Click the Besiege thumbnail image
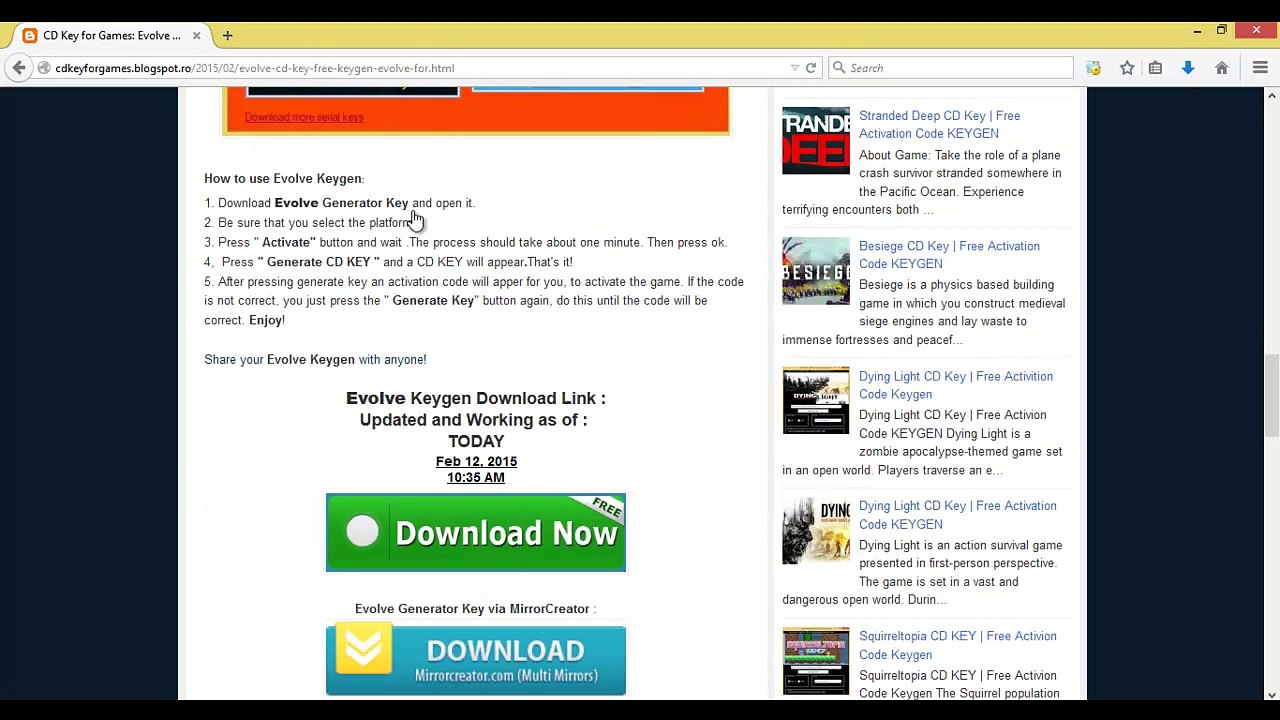 coord(816,271)
